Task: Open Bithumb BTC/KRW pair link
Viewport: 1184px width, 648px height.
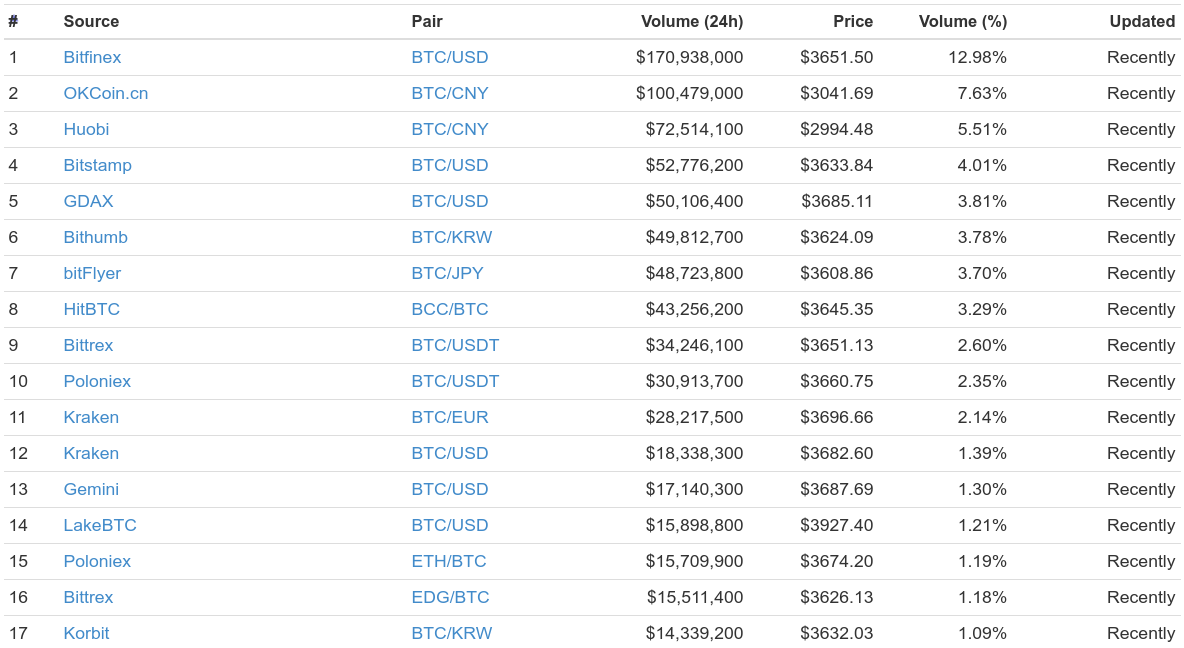Action: coord(452,237)
